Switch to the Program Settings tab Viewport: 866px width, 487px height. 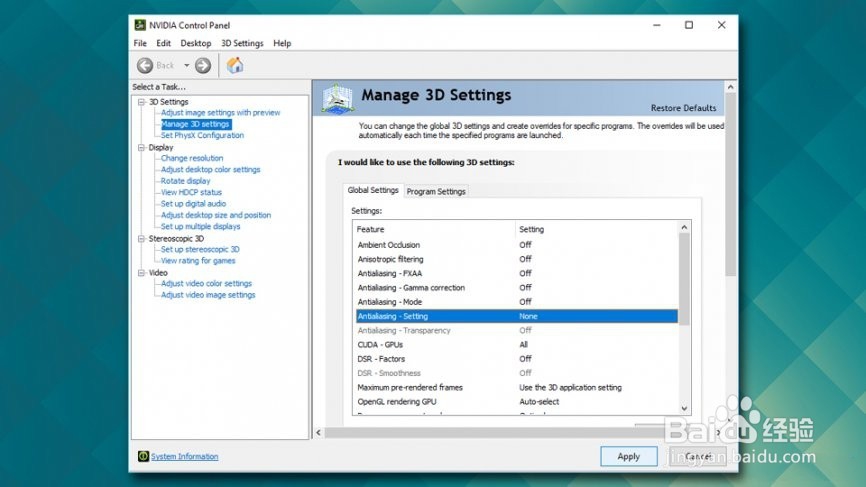point(436,192)
